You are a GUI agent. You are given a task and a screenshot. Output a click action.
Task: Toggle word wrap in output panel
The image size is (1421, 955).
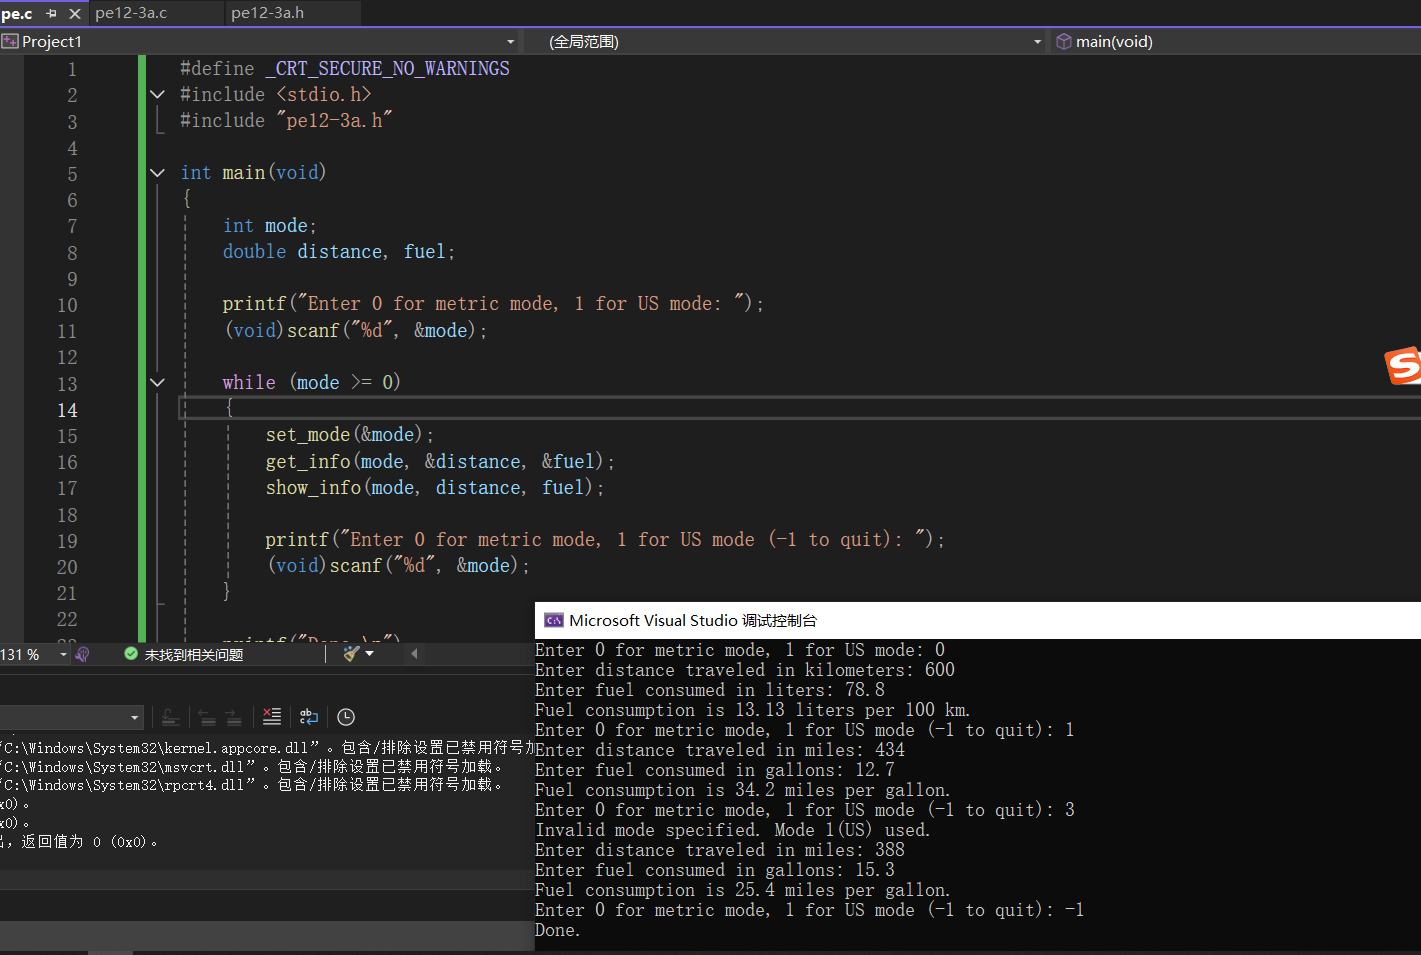pyautogui.click(x=309, y=717)
